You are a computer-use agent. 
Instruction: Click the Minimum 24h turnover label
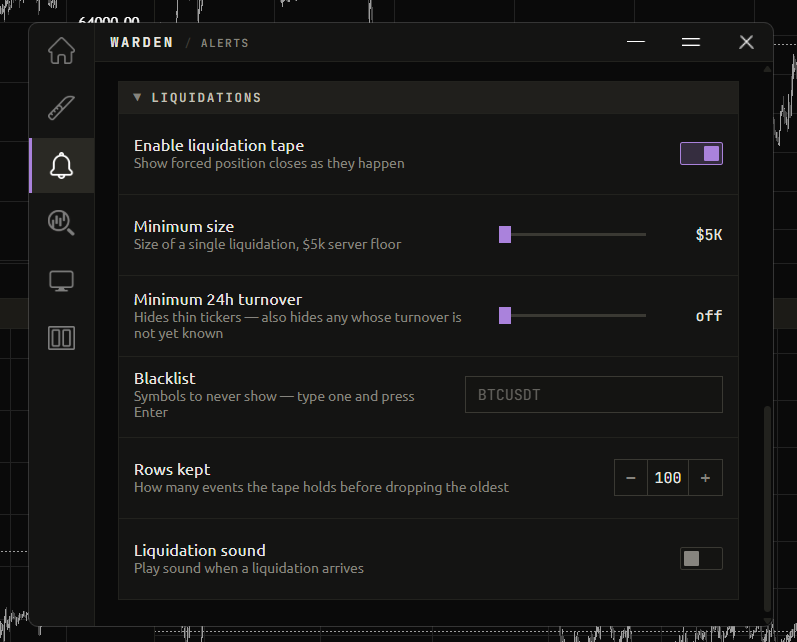pyautogui.click(x=218, y=299)
